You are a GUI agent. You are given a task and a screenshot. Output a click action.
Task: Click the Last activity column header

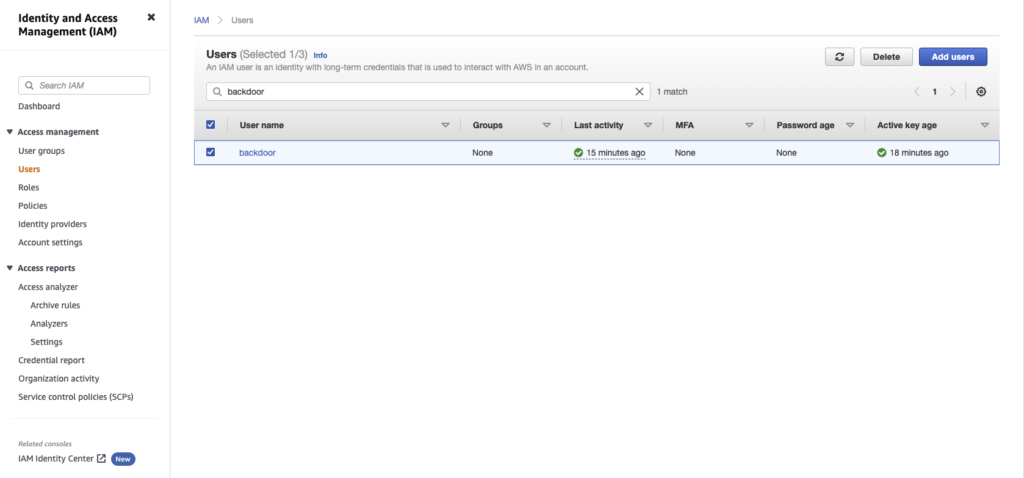[599, 125]
